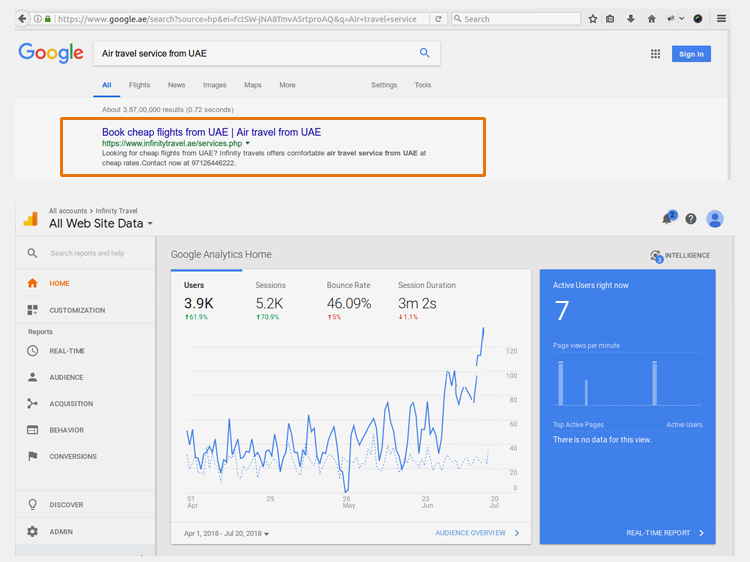
Task: Open Real-Time reports in the sidebar
Action: click(66, 351)
